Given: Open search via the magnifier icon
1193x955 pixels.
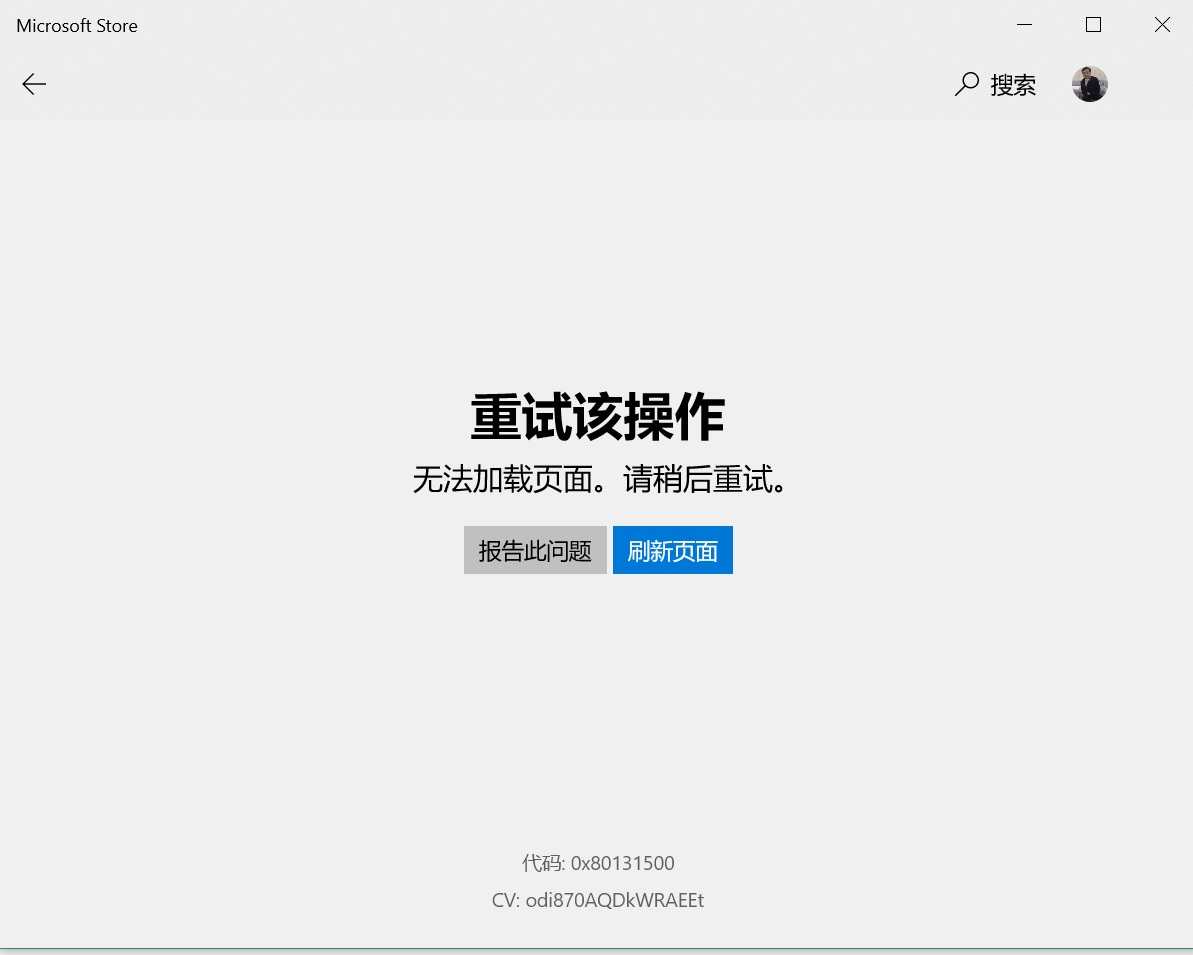Looking at the screenshot, I should (966, 84).
